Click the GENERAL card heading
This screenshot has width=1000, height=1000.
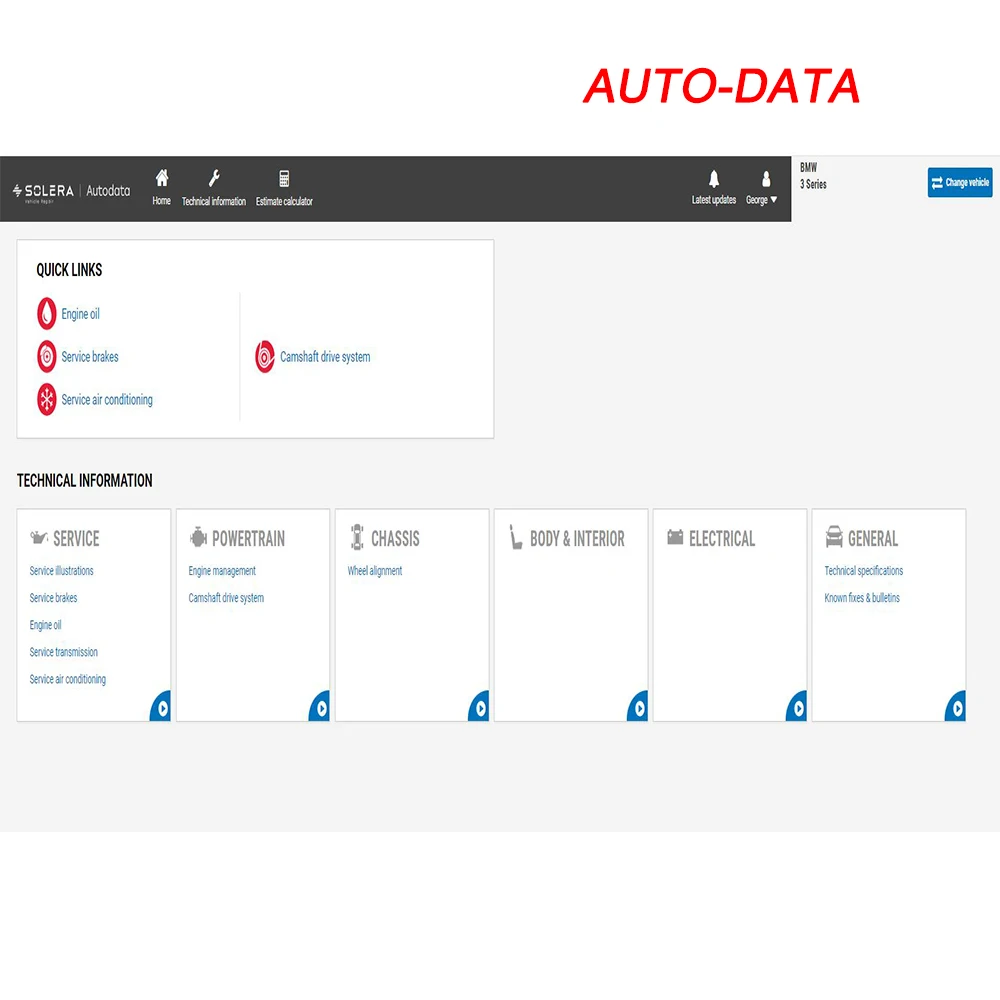click(873, 539)
